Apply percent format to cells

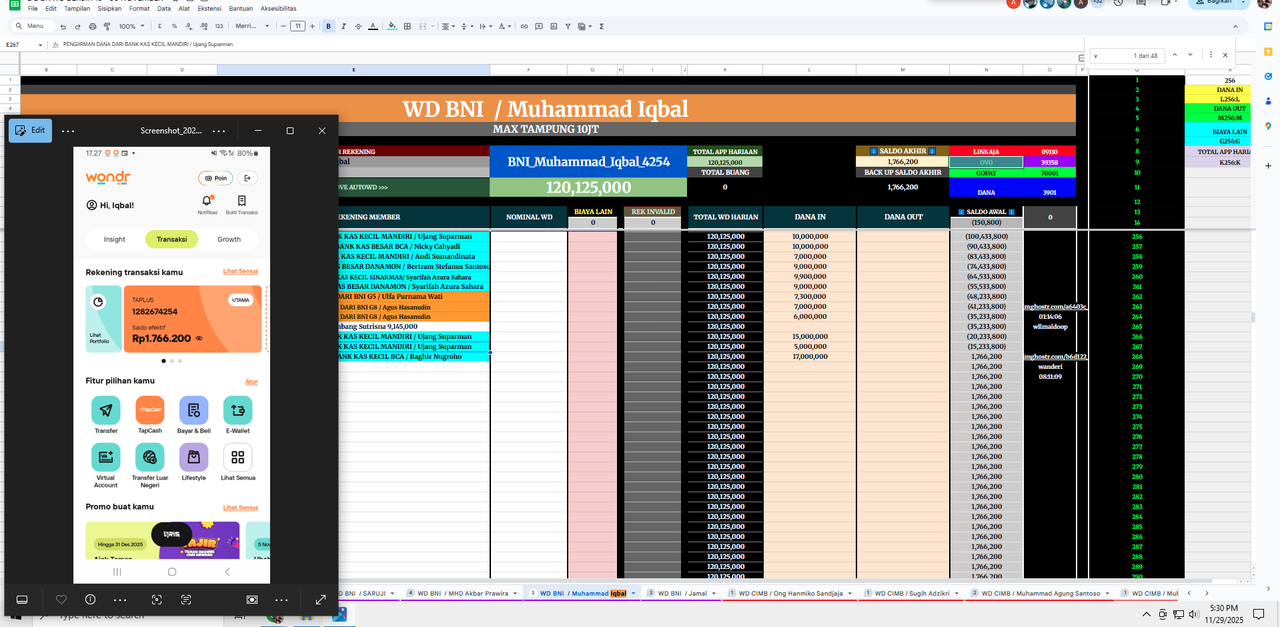174,26
